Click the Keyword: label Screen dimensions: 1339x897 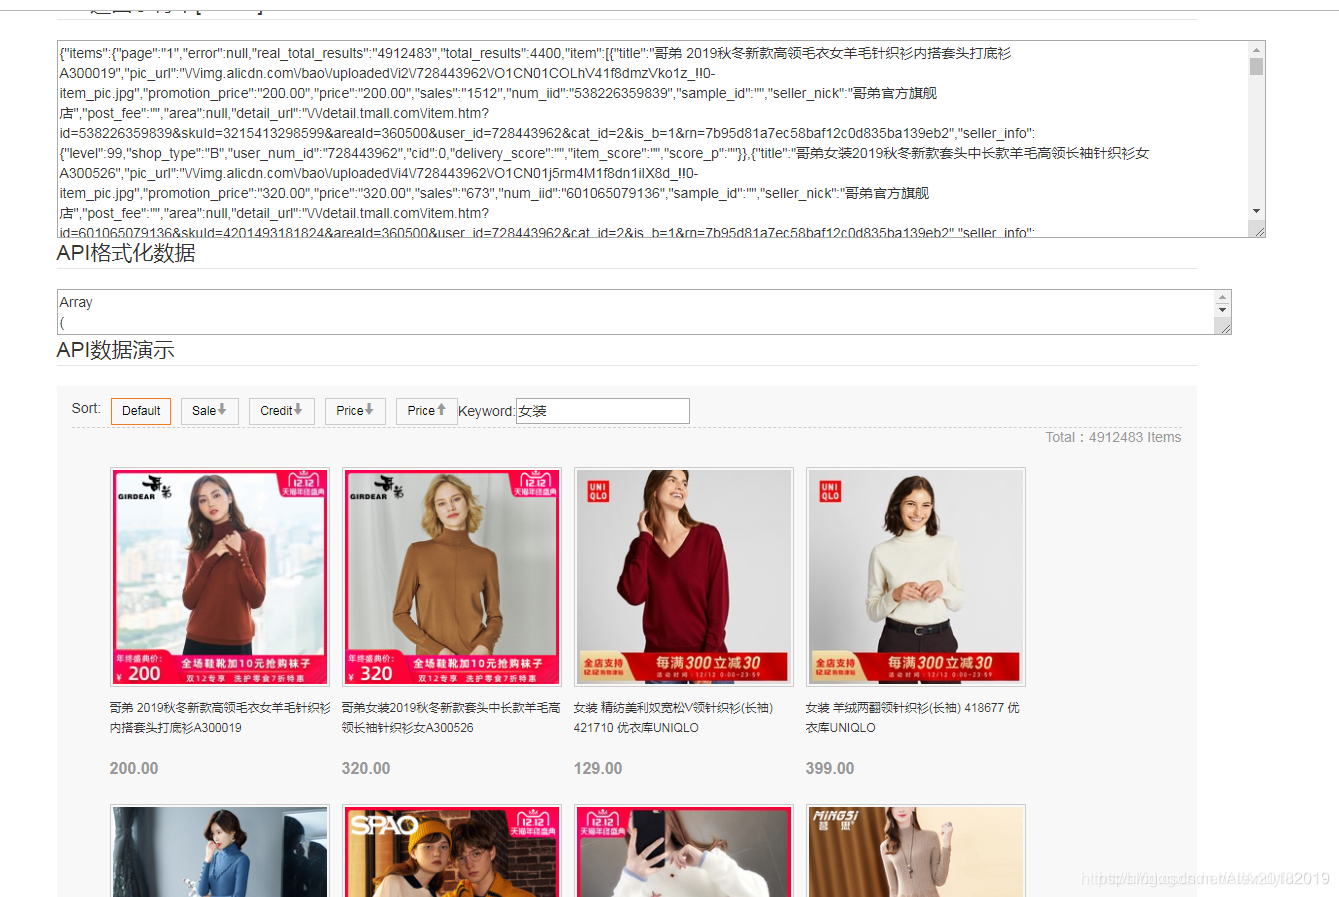tap(487, 411)
